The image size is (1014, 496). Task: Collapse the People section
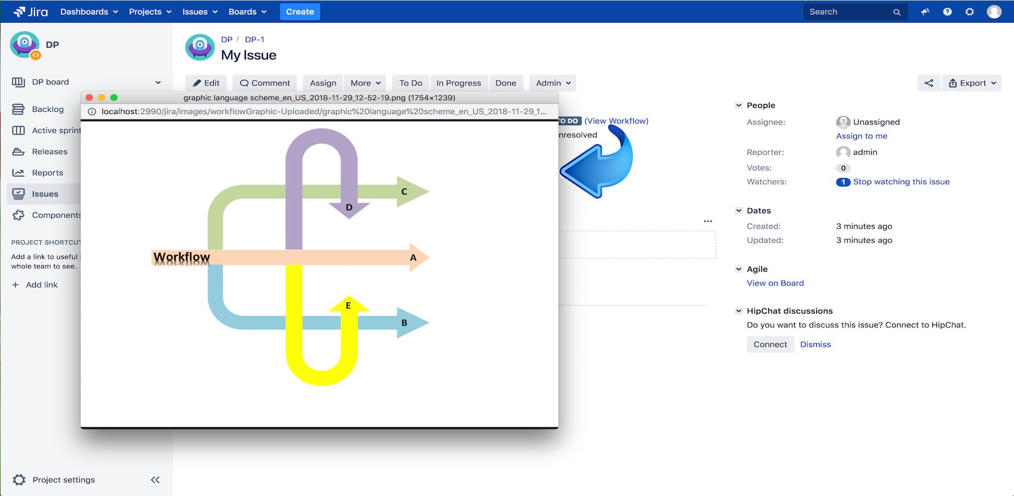[x=739, y=105]
